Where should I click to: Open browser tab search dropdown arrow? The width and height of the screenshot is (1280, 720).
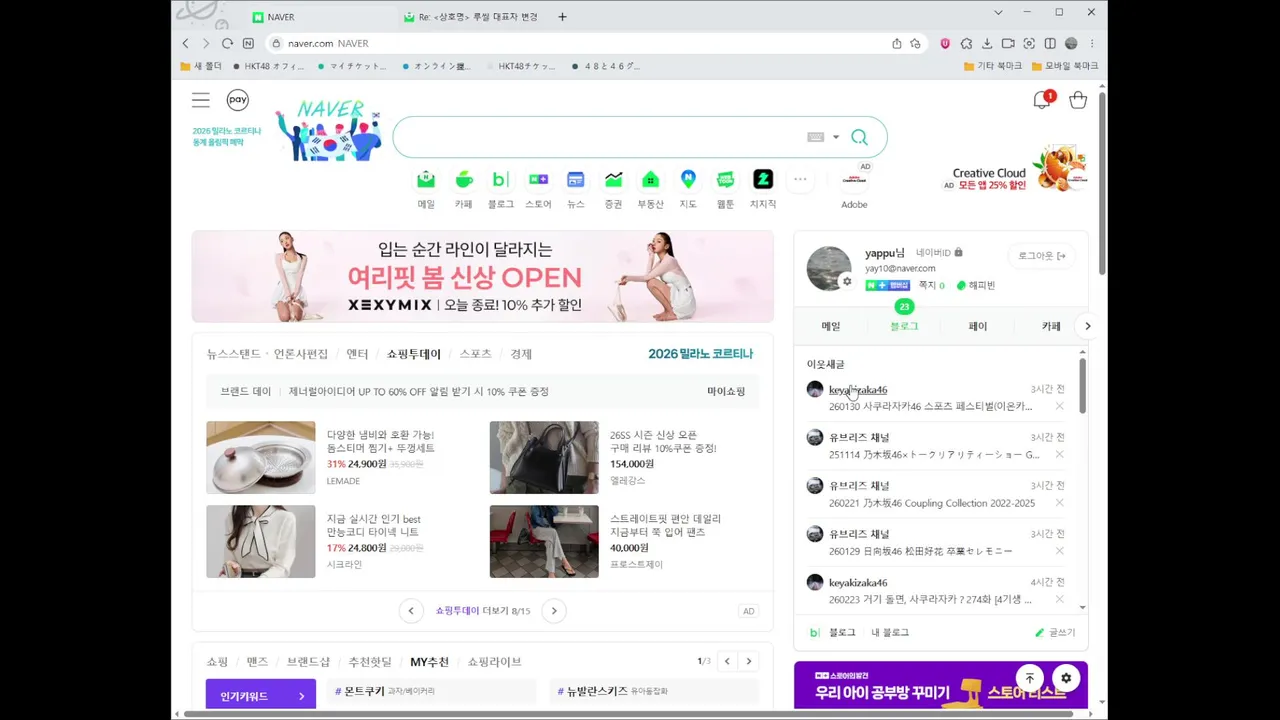click(x=997, y=13)
